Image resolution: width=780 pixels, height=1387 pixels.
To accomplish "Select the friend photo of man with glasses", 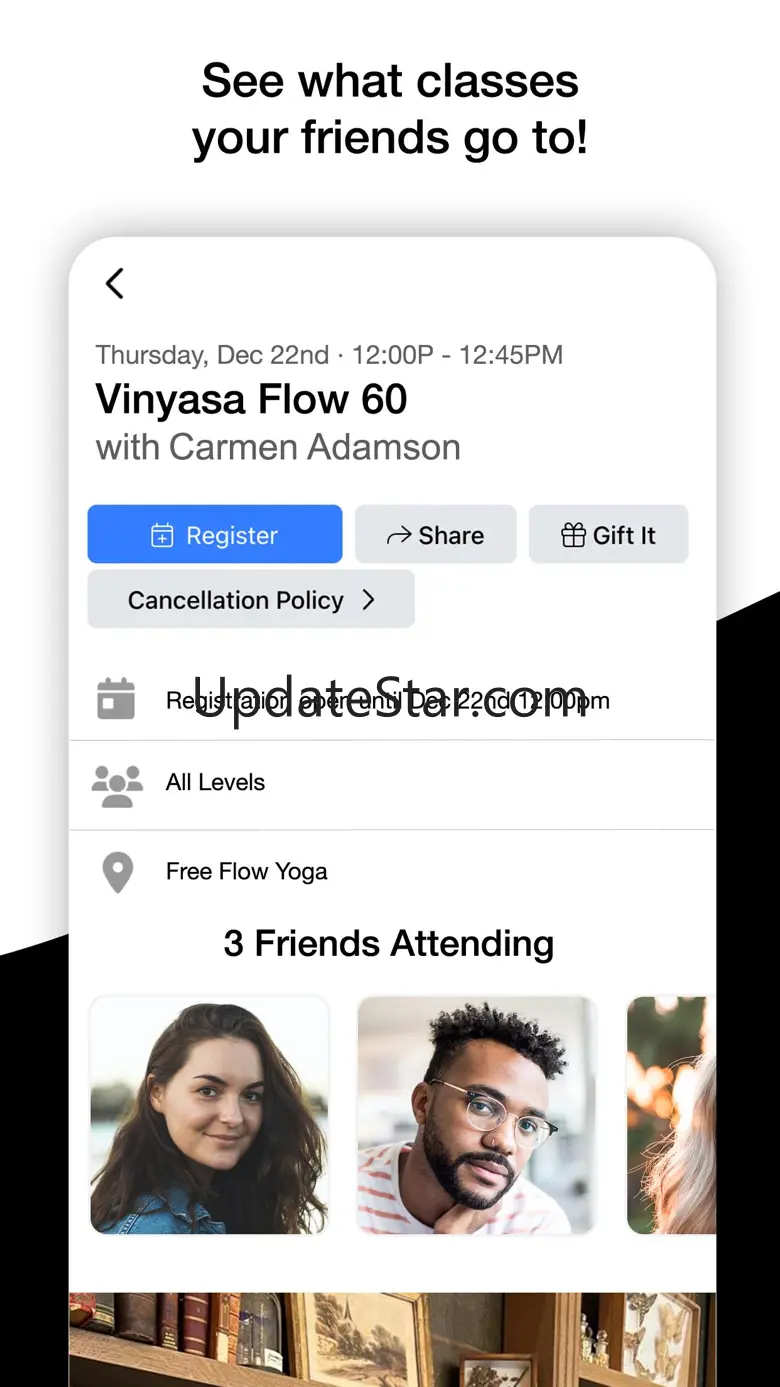I will pyautogui.click(x=477, y=1115).
